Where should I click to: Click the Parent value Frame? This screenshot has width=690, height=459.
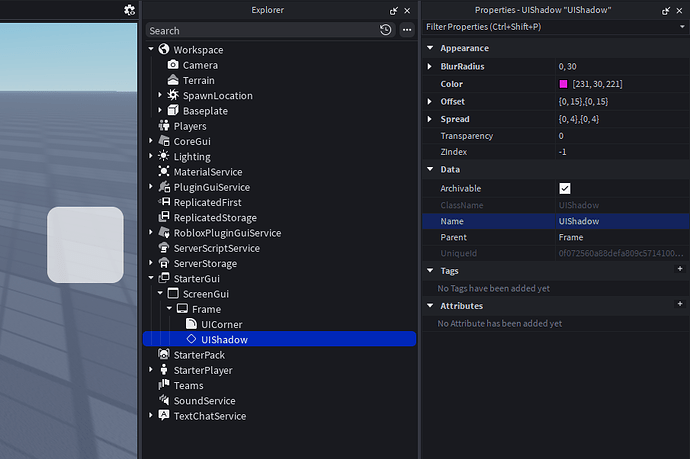(622, 237)
